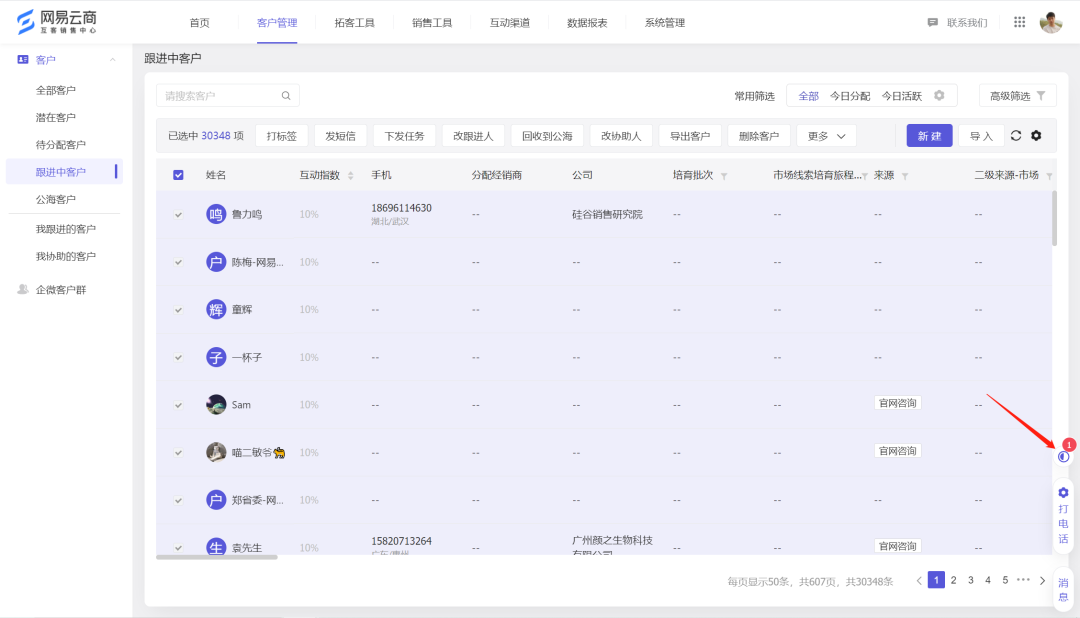Image resolution: width=1080 pixels, height=618 pixels.
Task: Open the 来源 column filter dropdown
Action: (903, 174)
